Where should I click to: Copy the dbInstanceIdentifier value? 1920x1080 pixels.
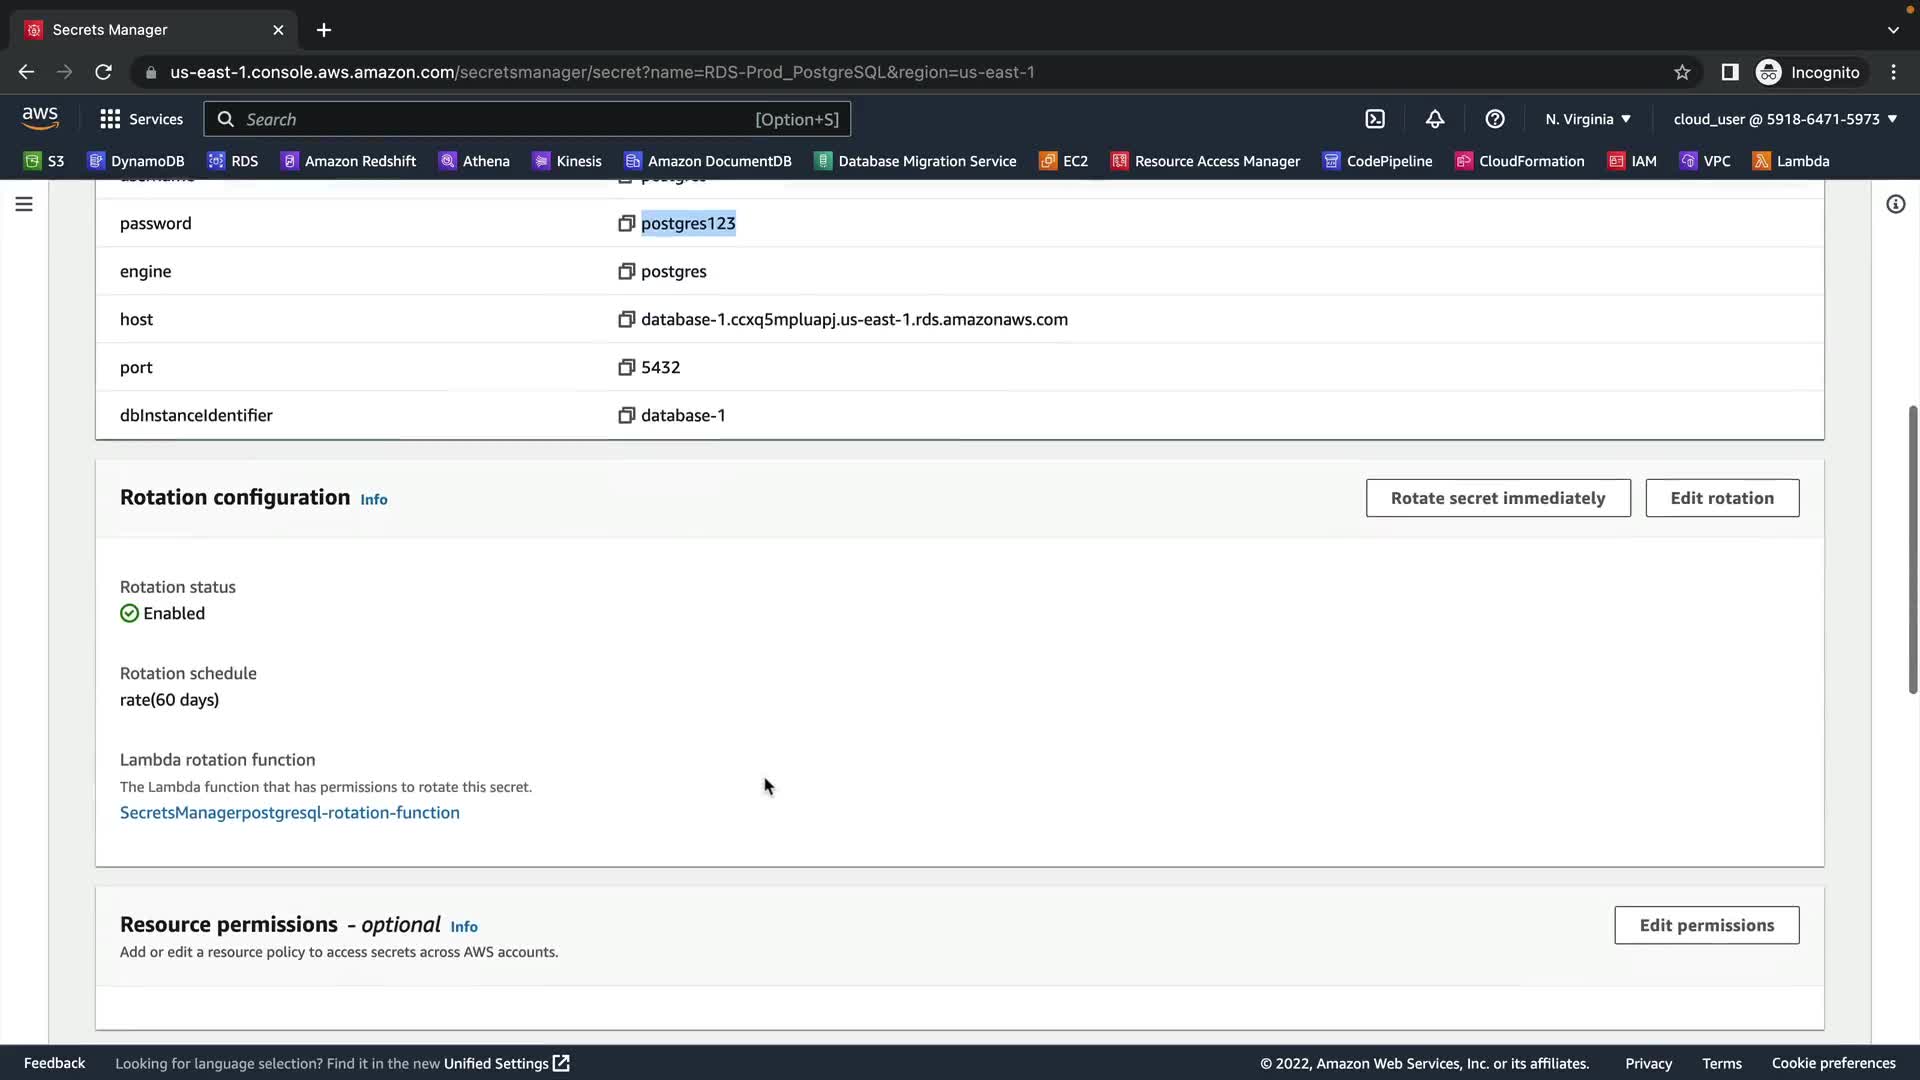point(626,415)
